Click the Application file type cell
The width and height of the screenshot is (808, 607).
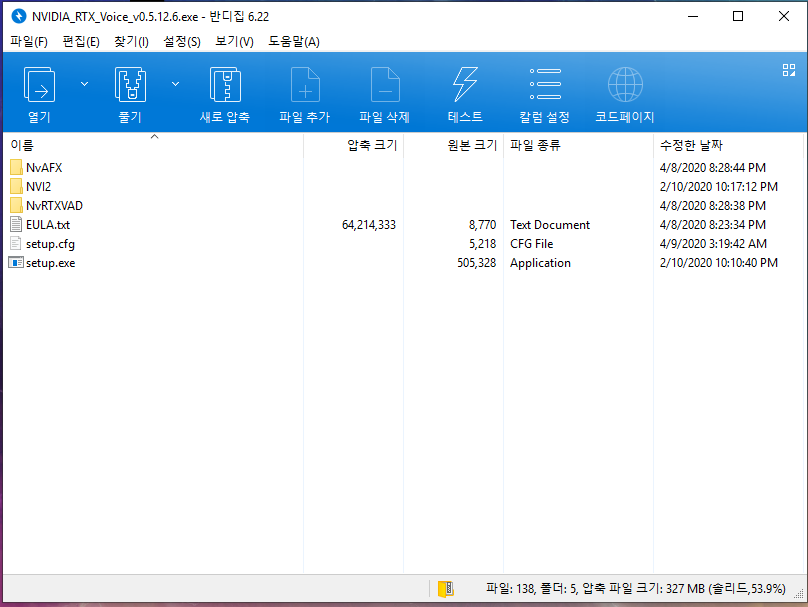[x=541, y=263]
